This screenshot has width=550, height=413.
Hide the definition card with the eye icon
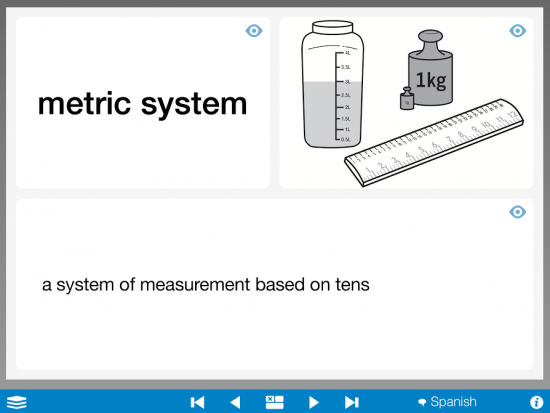(517, 212)
